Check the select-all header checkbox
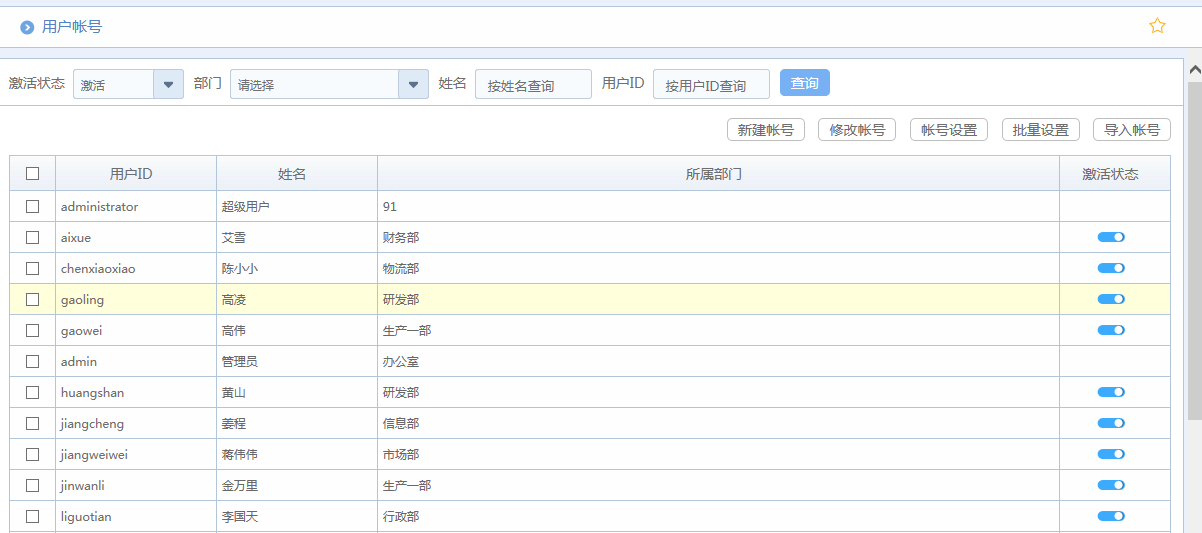 [33, 173]
